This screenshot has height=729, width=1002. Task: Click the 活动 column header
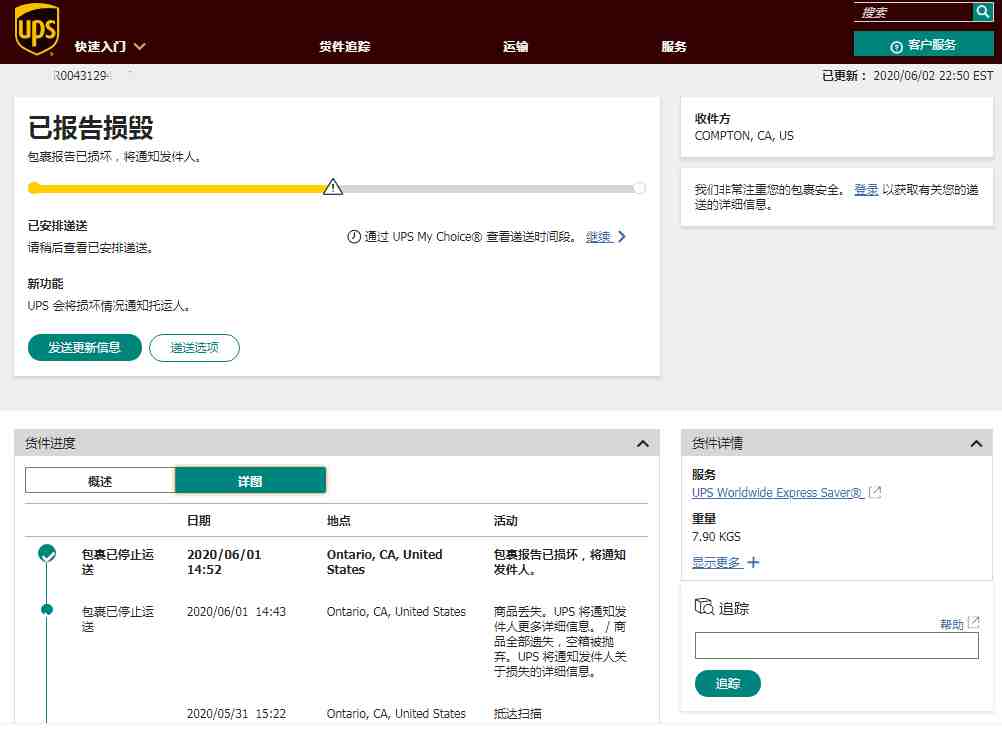505,520
